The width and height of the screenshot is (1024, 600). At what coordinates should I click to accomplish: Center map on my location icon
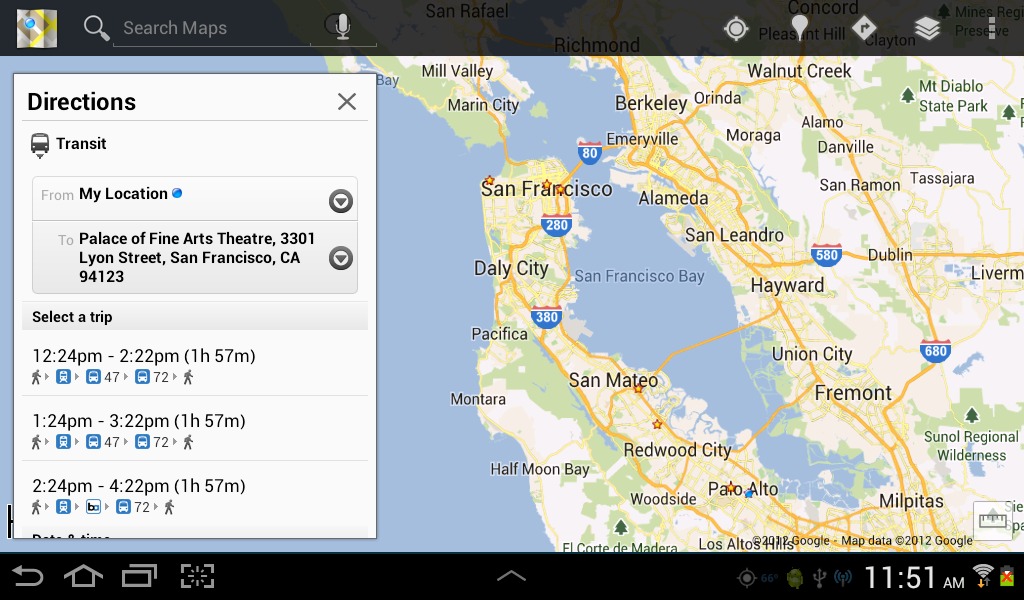tap(736, 28)
